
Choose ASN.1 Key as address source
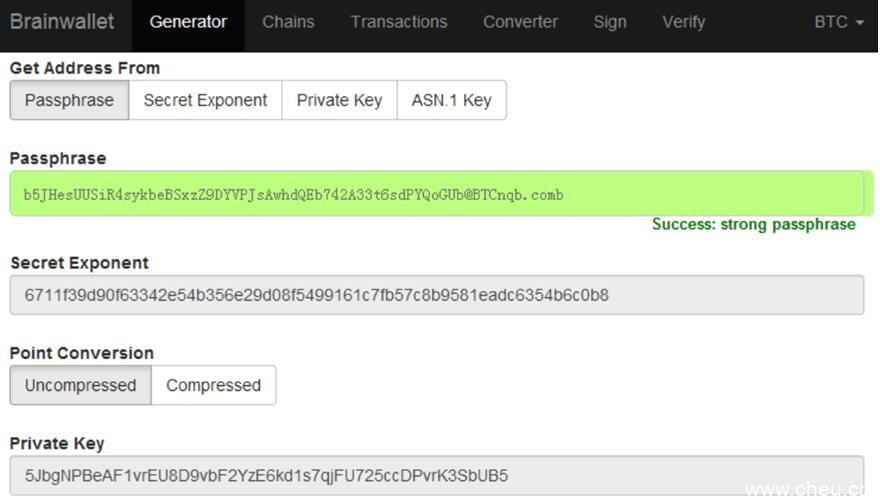point(451,100)
